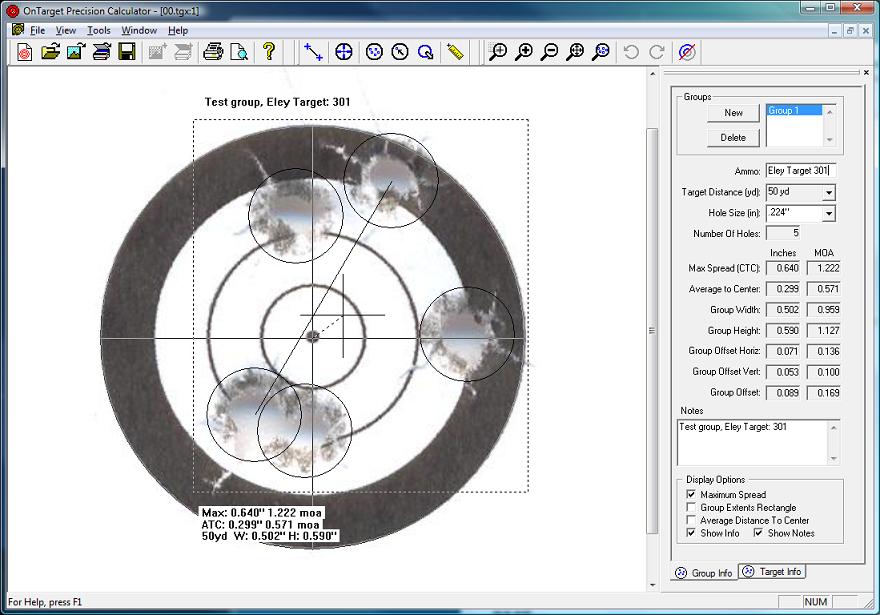Image resolution: width=880 pixels, height=615 pixels.
Task: Activate the yellow ruler measure tool
Action: [x=455, y=51]
